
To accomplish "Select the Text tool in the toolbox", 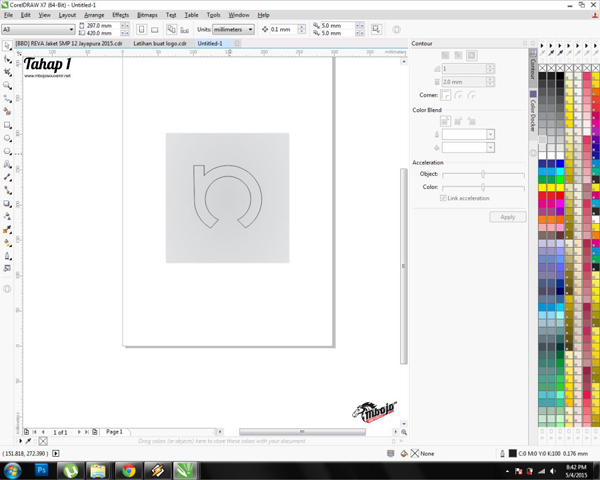I will [x=7, y=164].
